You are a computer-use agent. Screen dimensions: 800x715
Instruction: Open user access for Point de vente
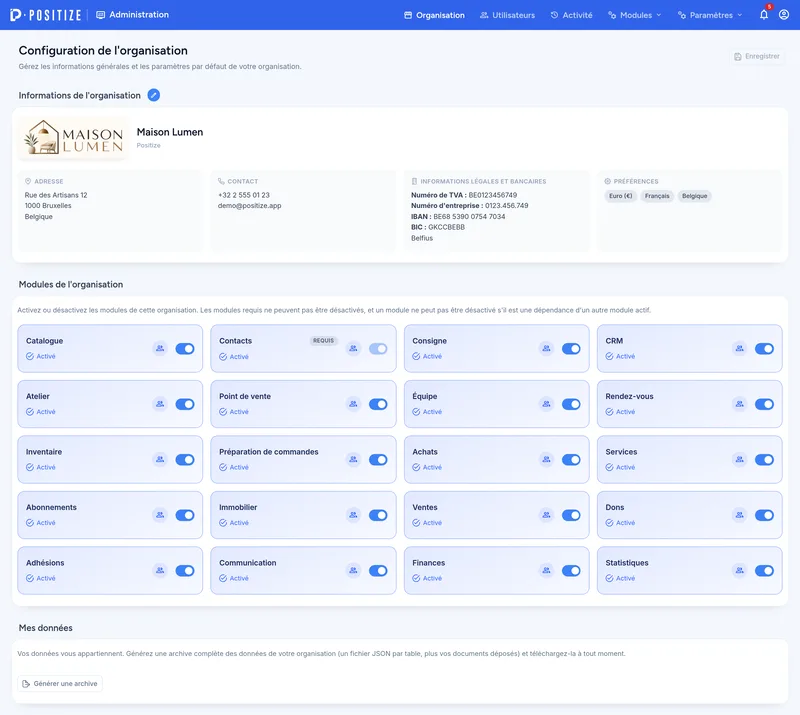[x=353, y=404]
